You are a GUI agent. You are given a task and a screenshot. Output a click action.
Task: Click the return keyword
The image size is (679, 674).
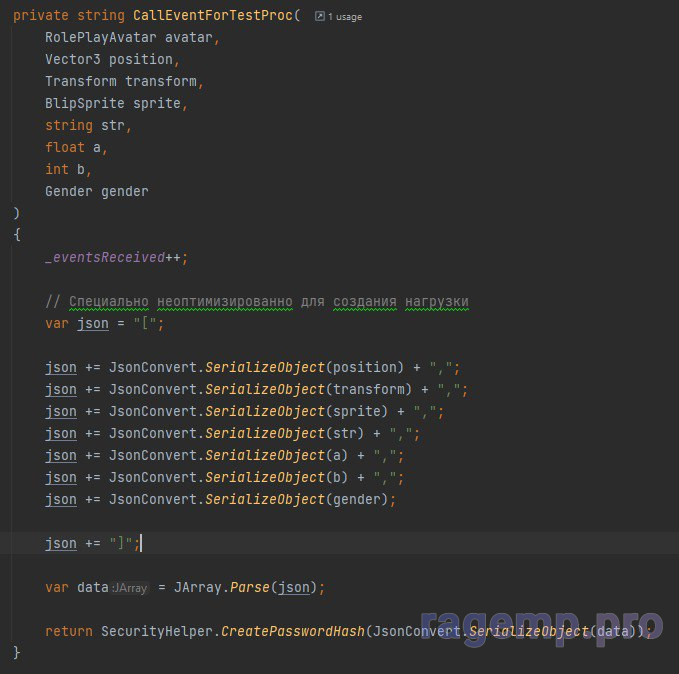tap(68, 631)
